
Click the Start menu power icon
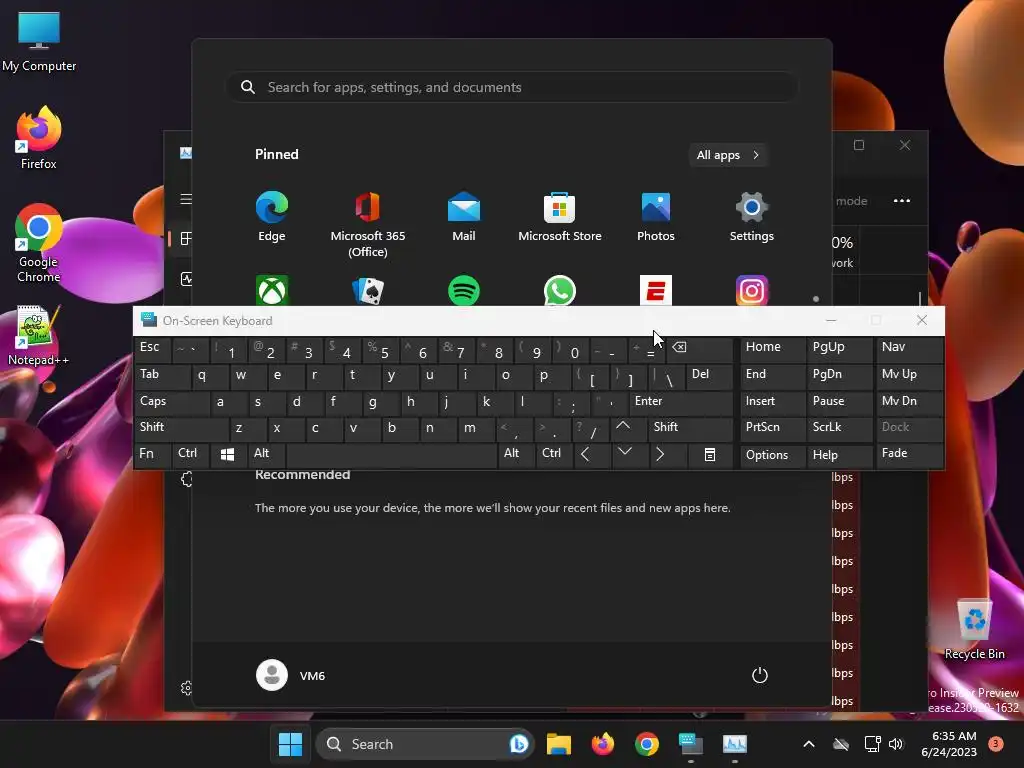click(760, 675)
